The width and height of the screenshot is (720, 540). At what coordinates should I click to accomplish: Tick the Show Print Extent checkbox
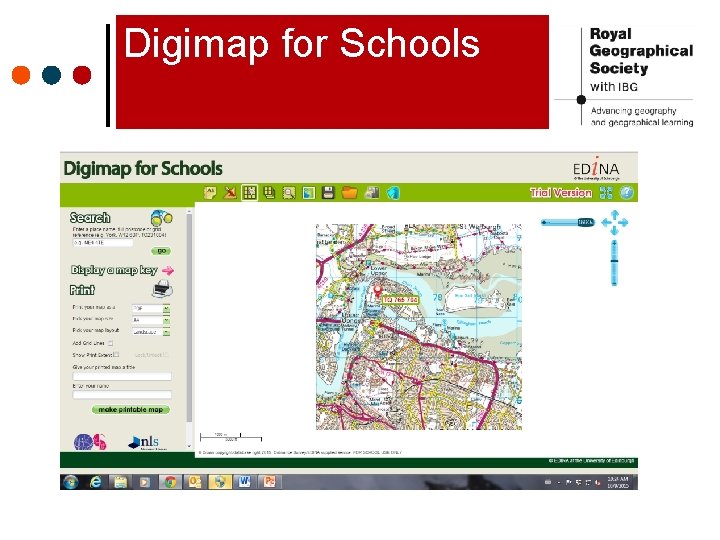point(117,354)
